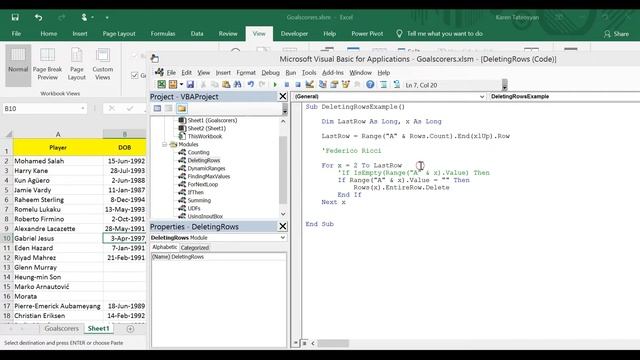640x360 pixels.
Task: Select Page Break Preview button
Action: (x=47, y=65)
